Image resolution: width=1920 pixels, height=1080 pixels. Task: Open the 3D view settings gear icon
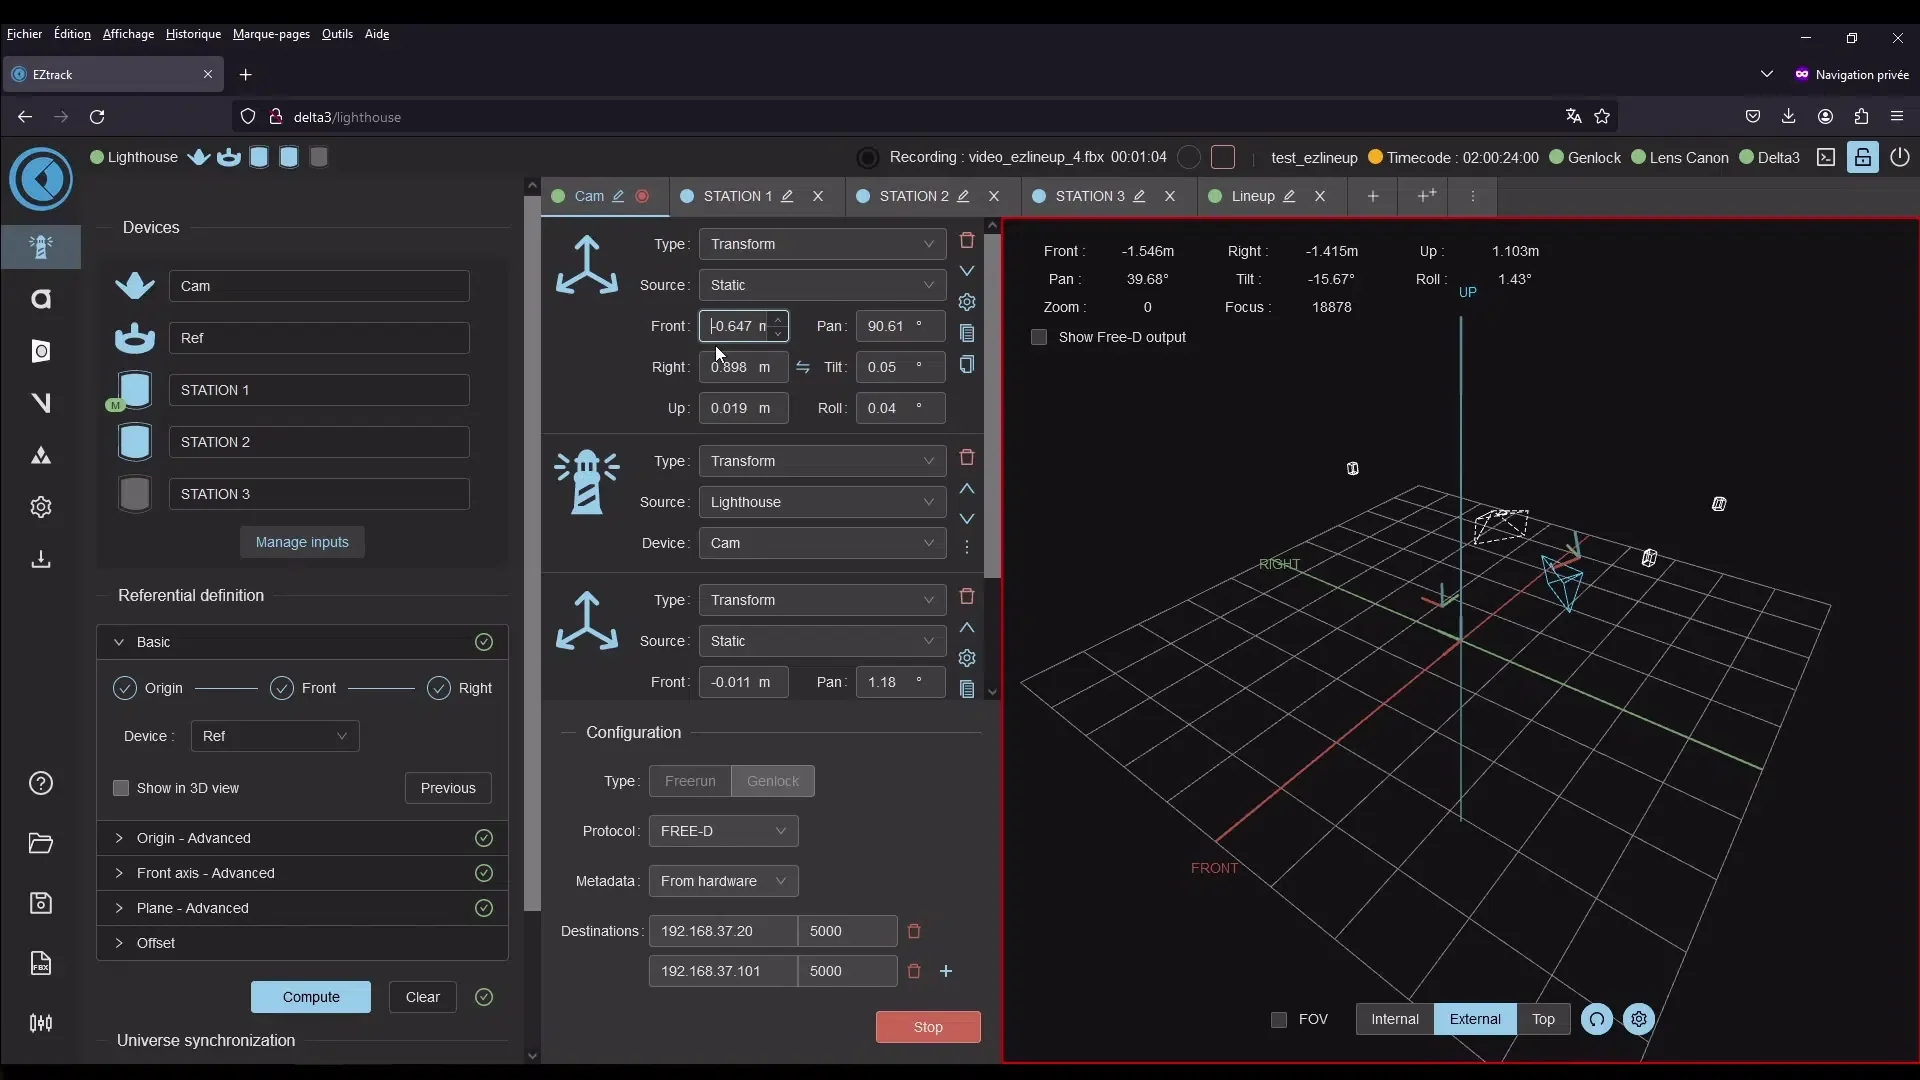click(x=1638, y=1019)
